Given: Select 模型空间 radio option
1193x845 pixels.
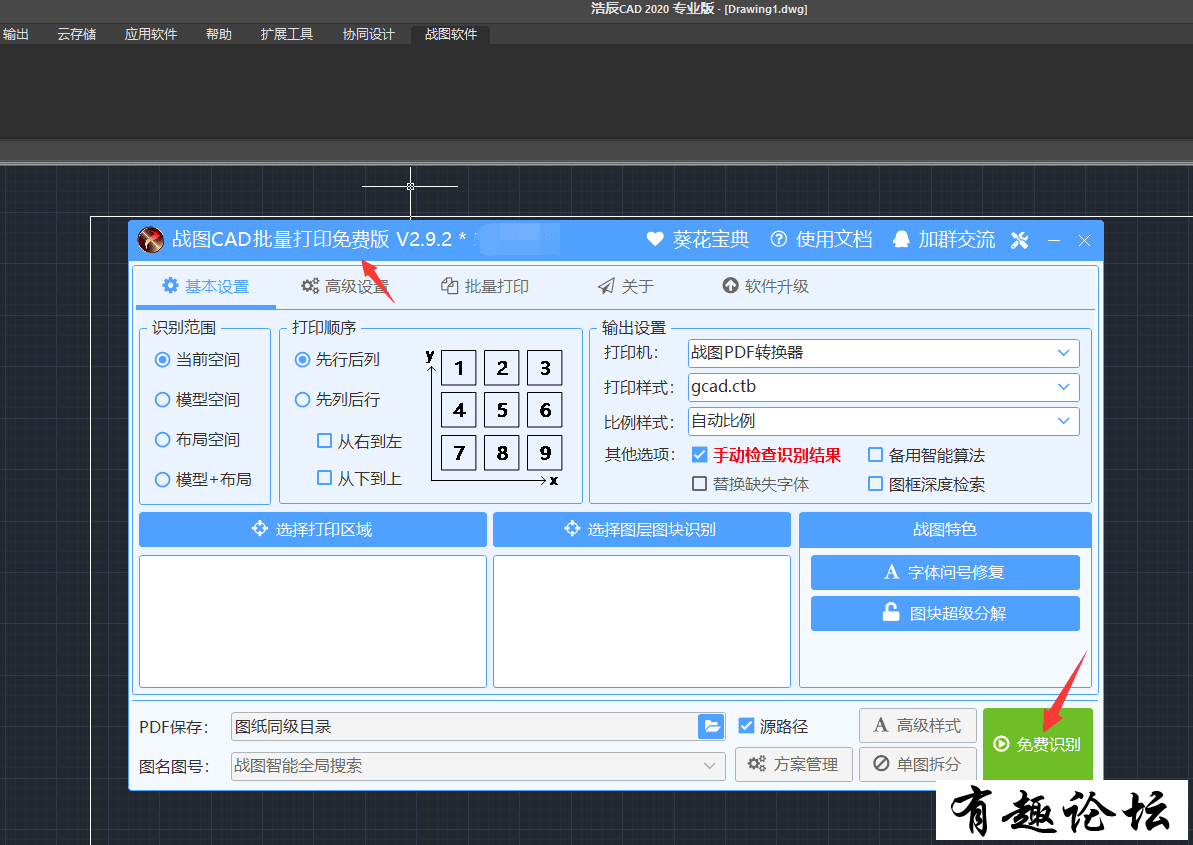Looking at the screenshot, I should tap(197, 399).
